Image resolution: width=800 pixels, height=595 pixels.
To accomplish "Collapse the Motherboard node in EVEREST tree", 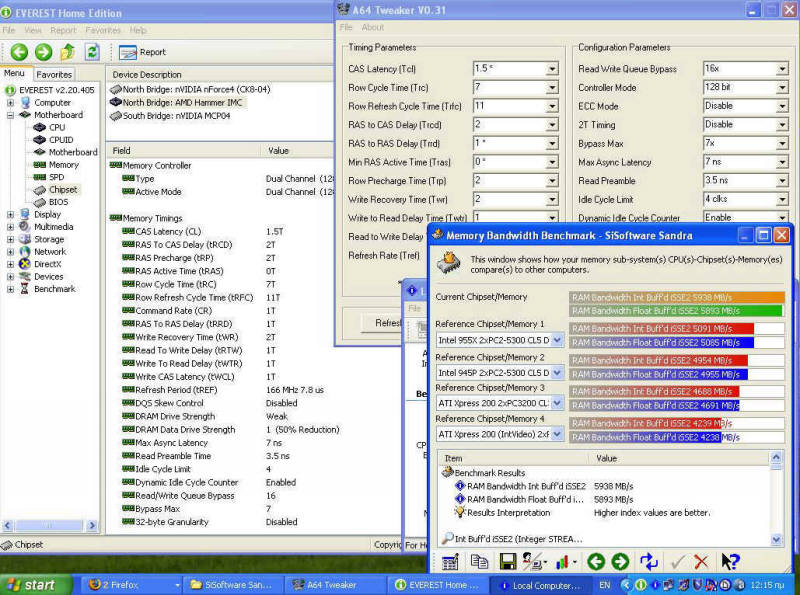I will pos(10,115).
